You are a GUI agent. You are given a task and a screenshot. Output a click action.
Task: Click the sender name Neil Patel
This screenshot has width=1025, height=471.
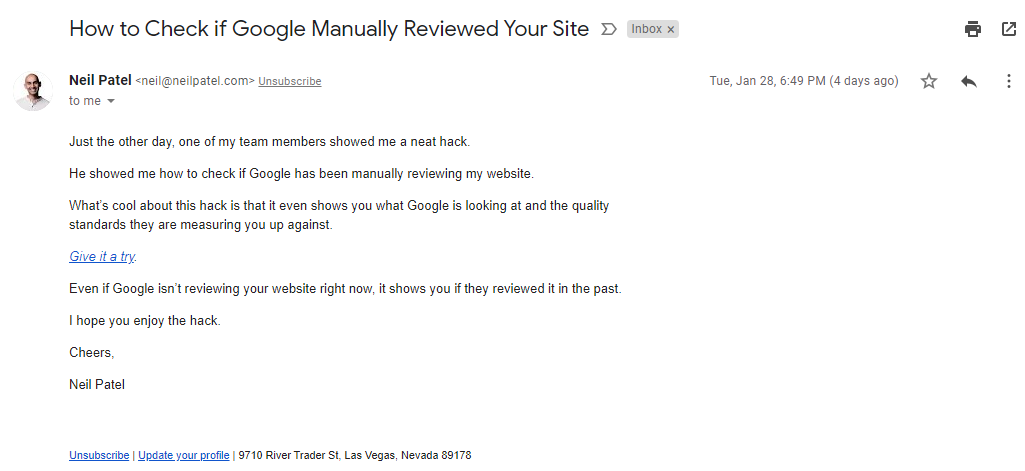point(100,80)
